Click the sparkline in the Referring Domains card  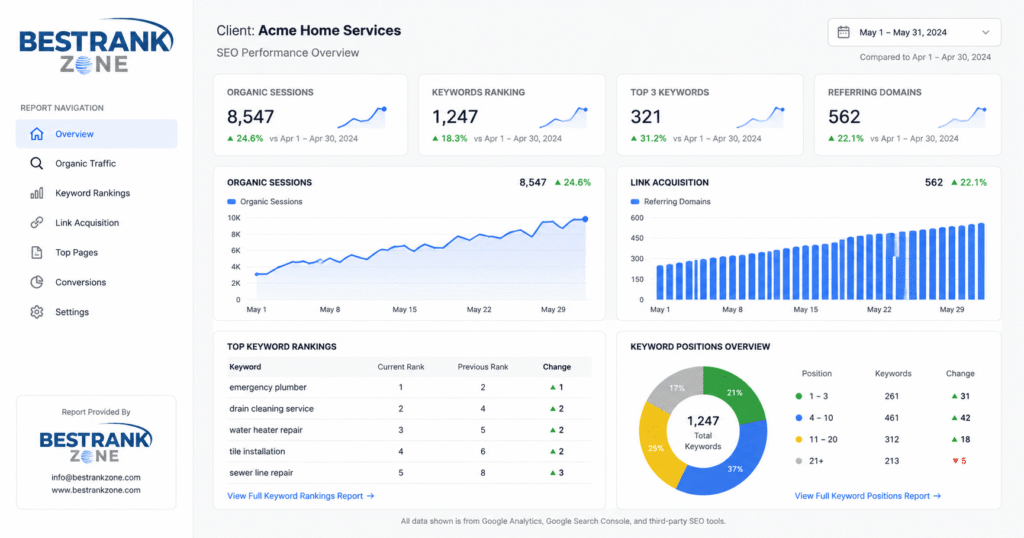963,118
